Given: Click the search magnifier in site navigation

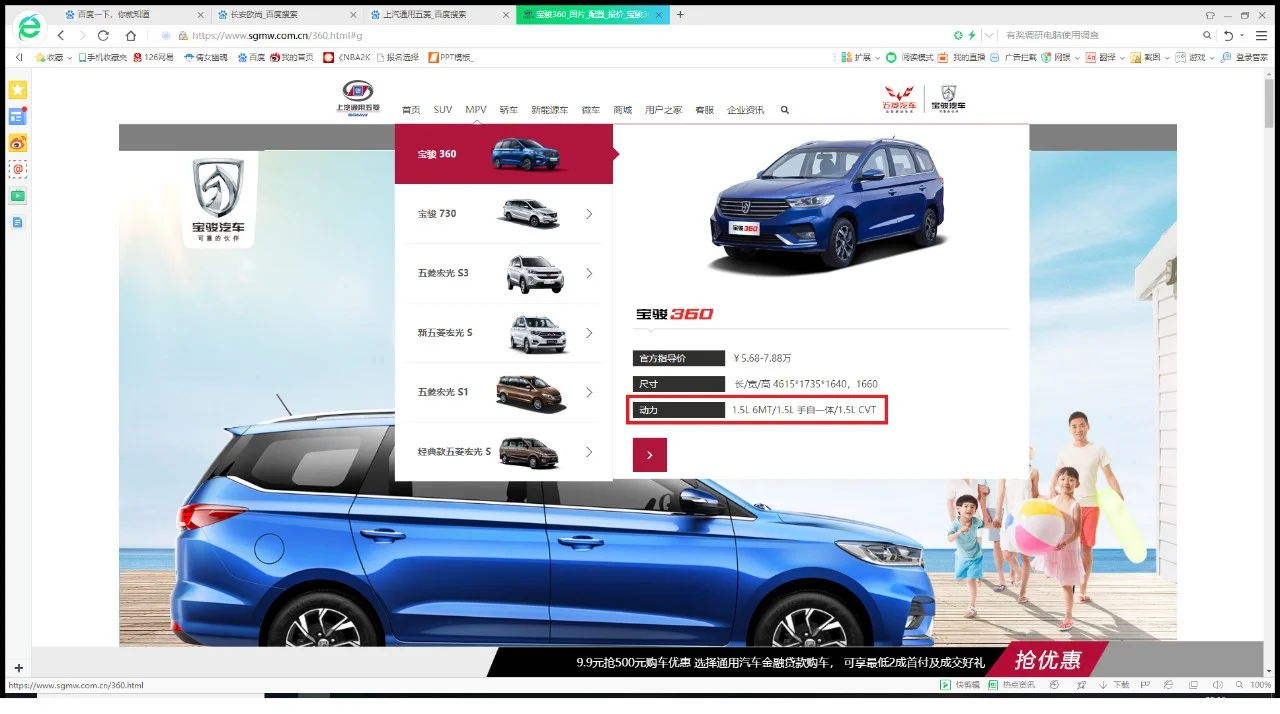Looking at the screenshot, I should 785,110.
